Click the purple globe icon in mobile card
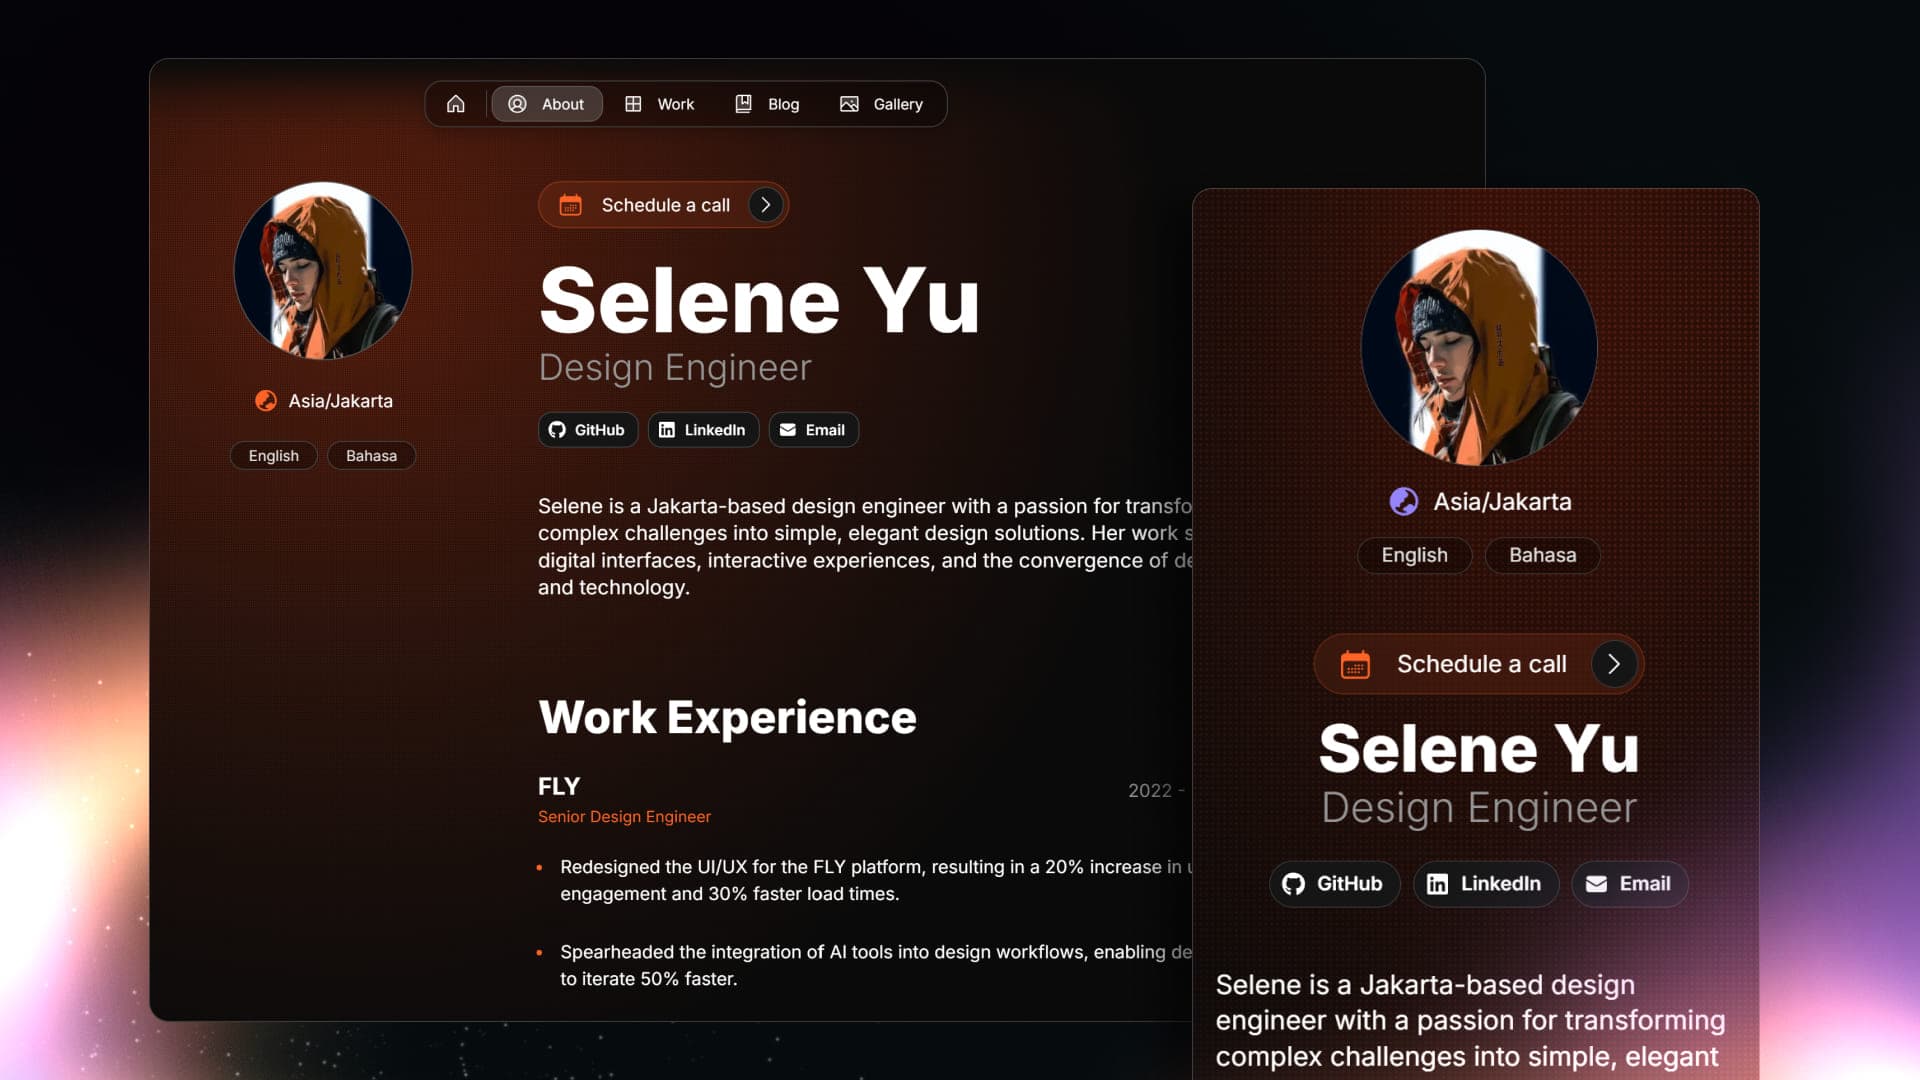 (1404, 502)
